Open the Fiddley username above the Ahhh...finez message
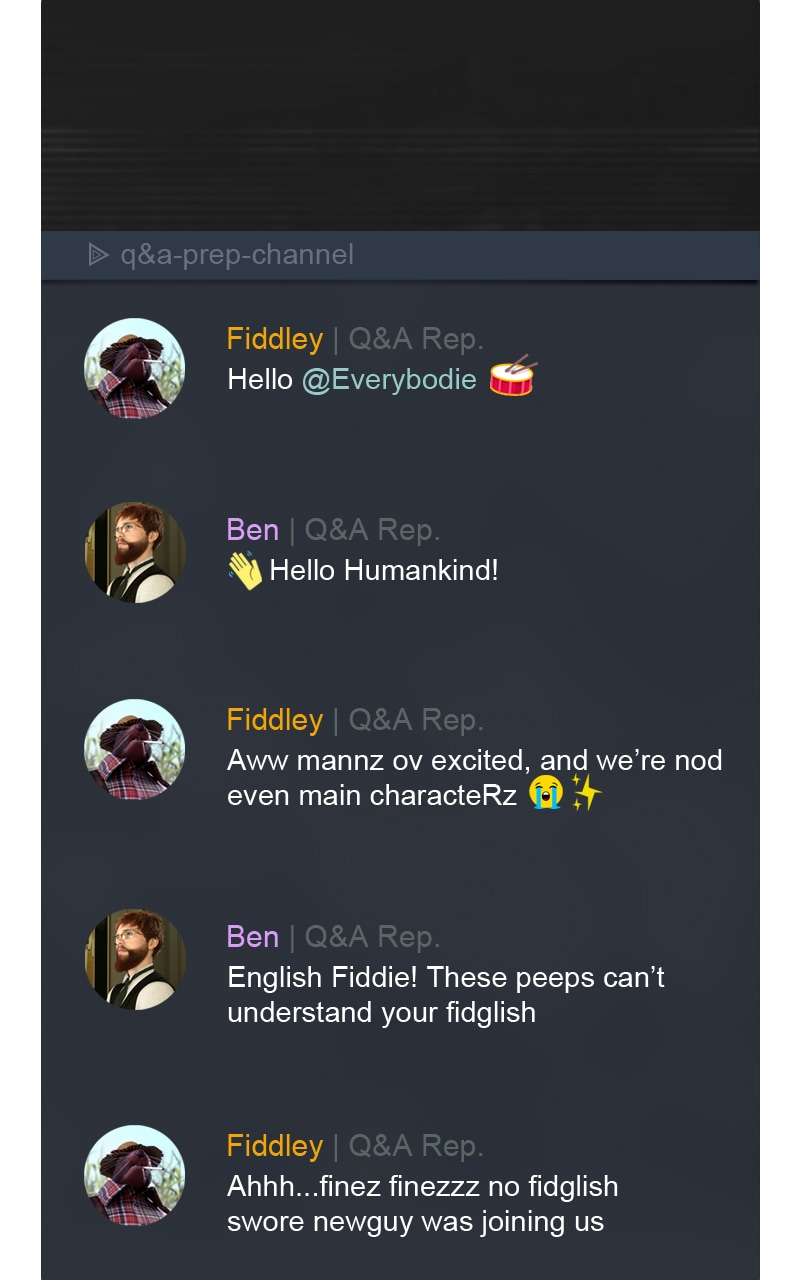 click(275, 1146)
